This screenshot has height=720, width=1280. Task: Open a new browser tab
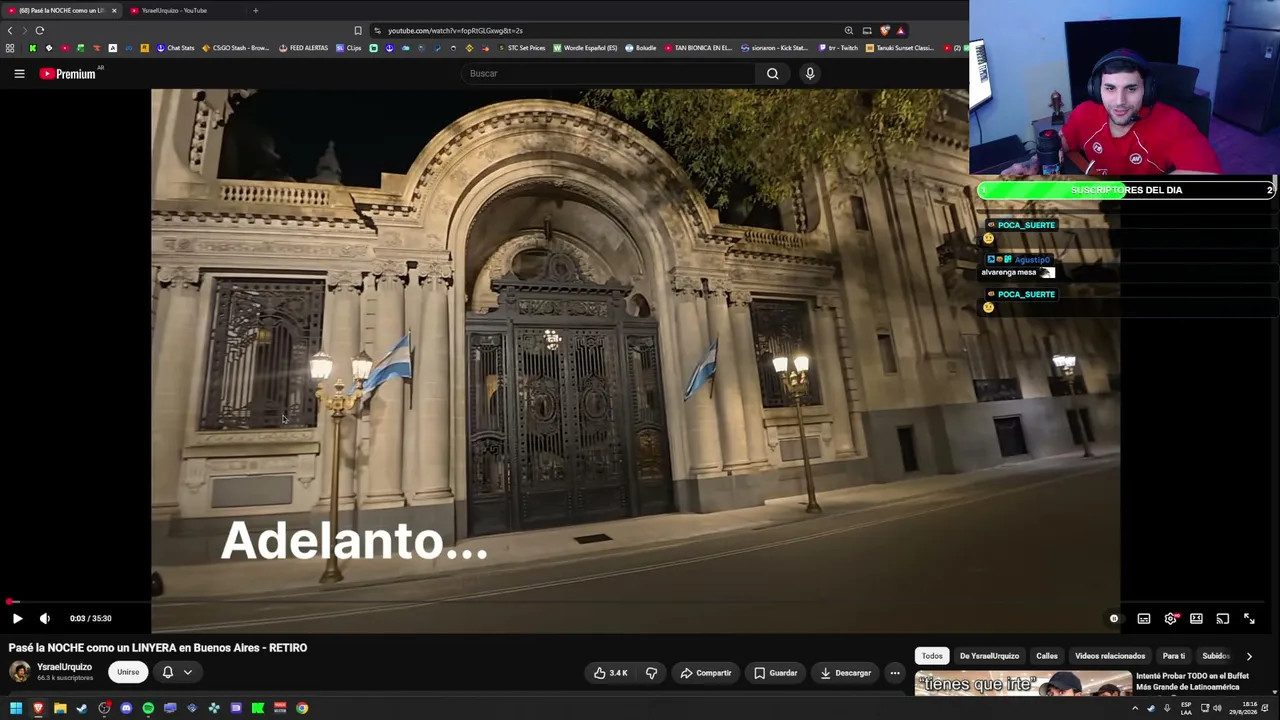(x=255, y=10)
